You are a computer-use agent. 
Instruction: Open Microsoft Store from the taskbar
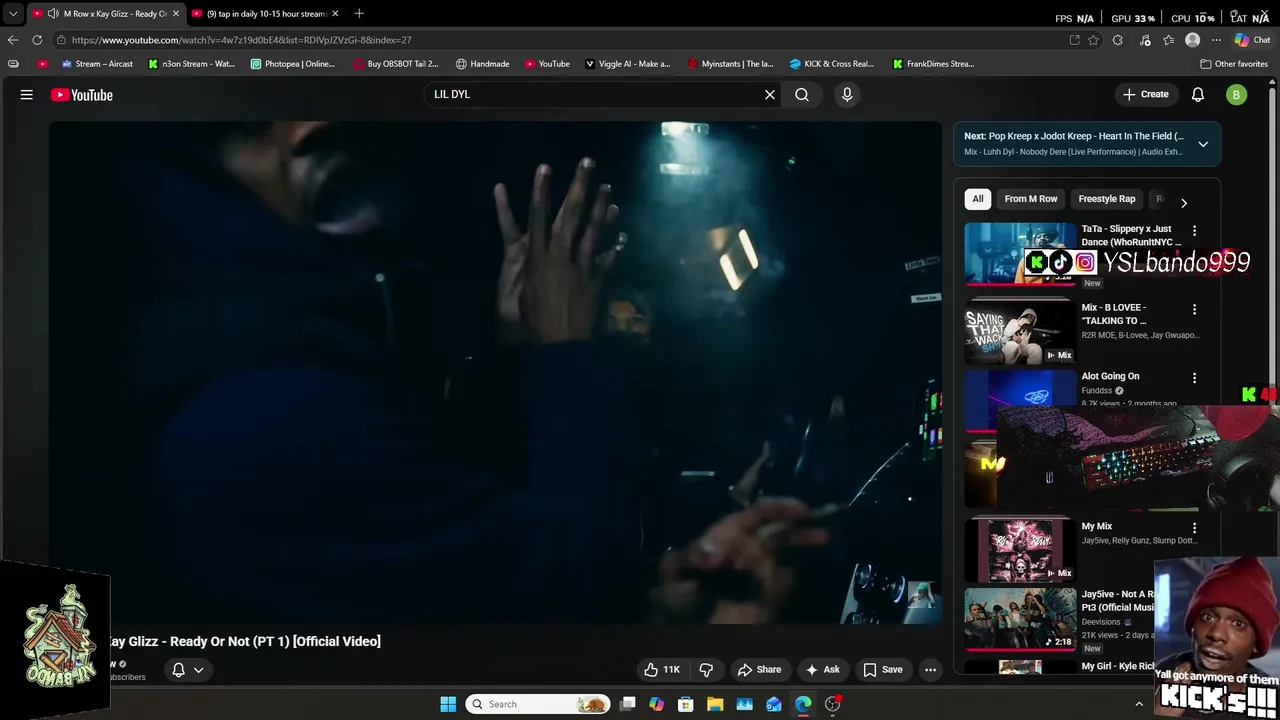tap(685, 704)
